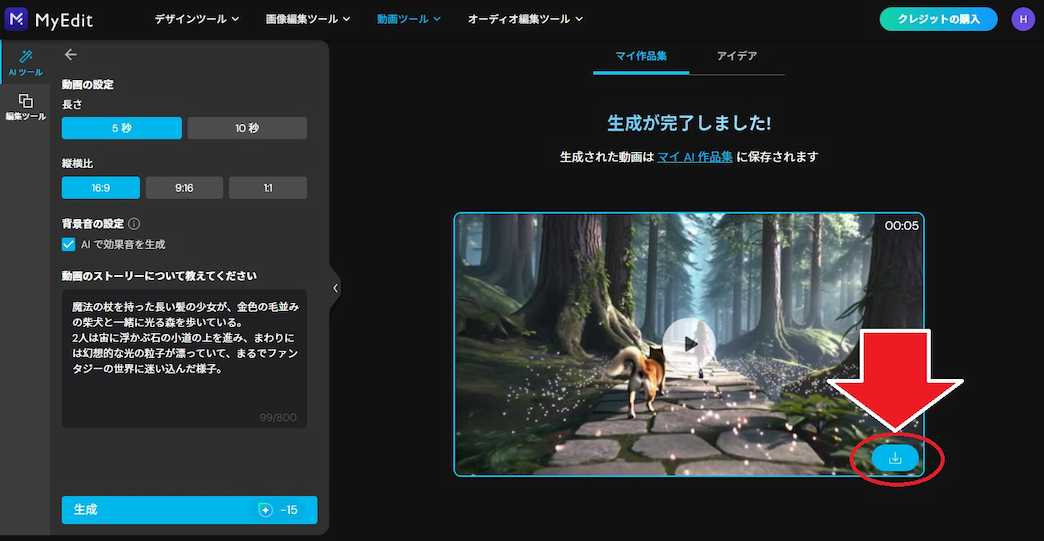The width and height of the screenshot is (1044, 541).
Task: Click the credit cost -15 indicator
Action: 278,510
